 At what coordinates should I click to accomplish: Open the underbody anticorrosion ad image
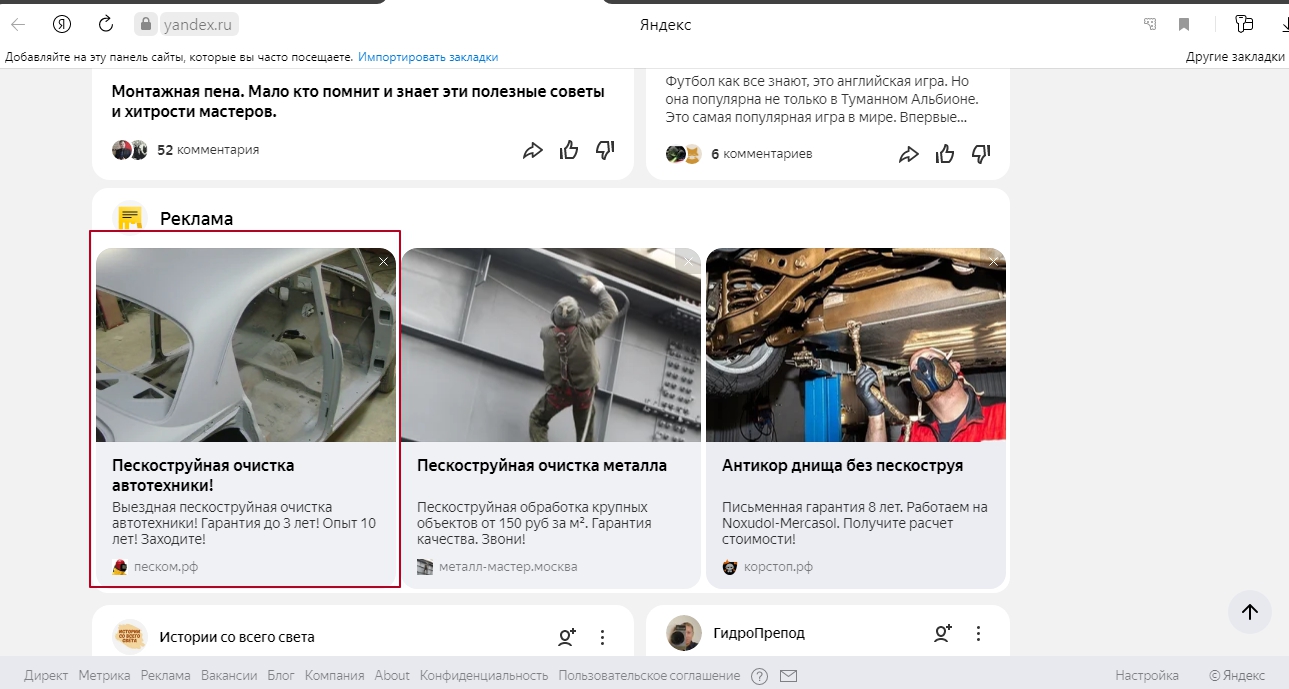[856, 345]
